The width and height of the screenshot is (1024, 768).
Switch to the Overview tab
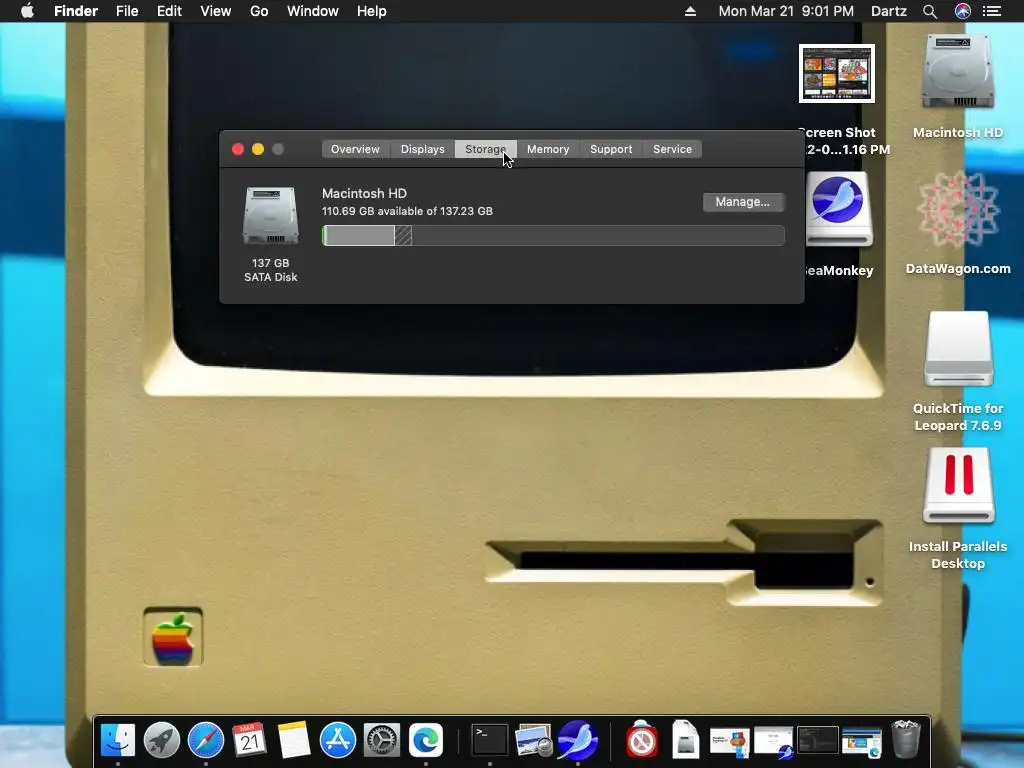tap(355, 149)
